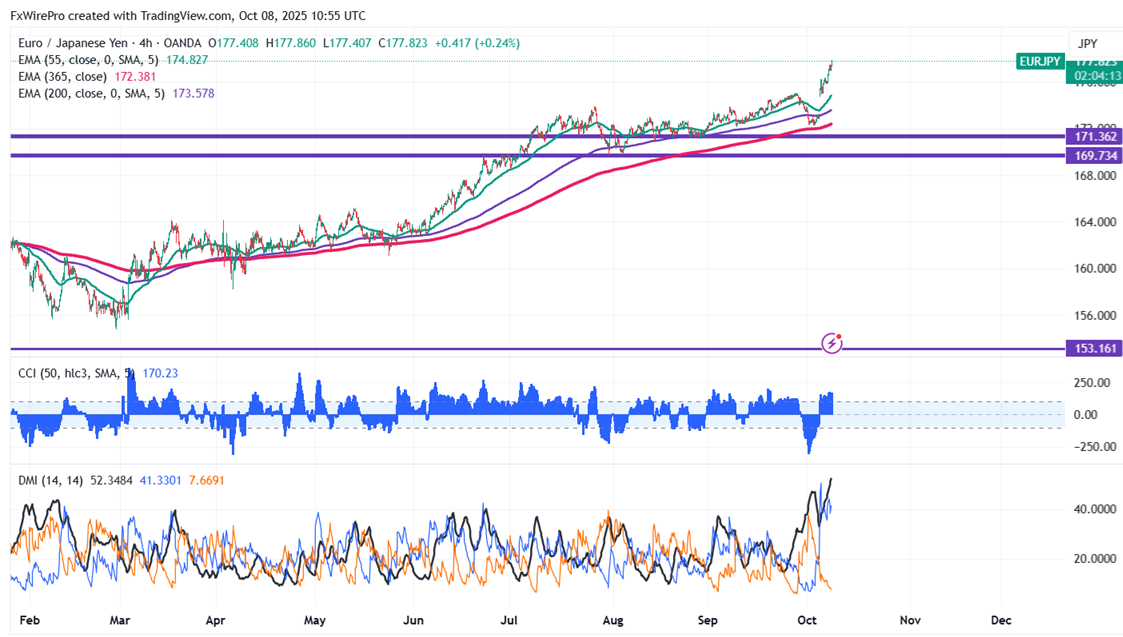Click the Euro / Japanese Yen symbol title

click(x=73, y=43)
